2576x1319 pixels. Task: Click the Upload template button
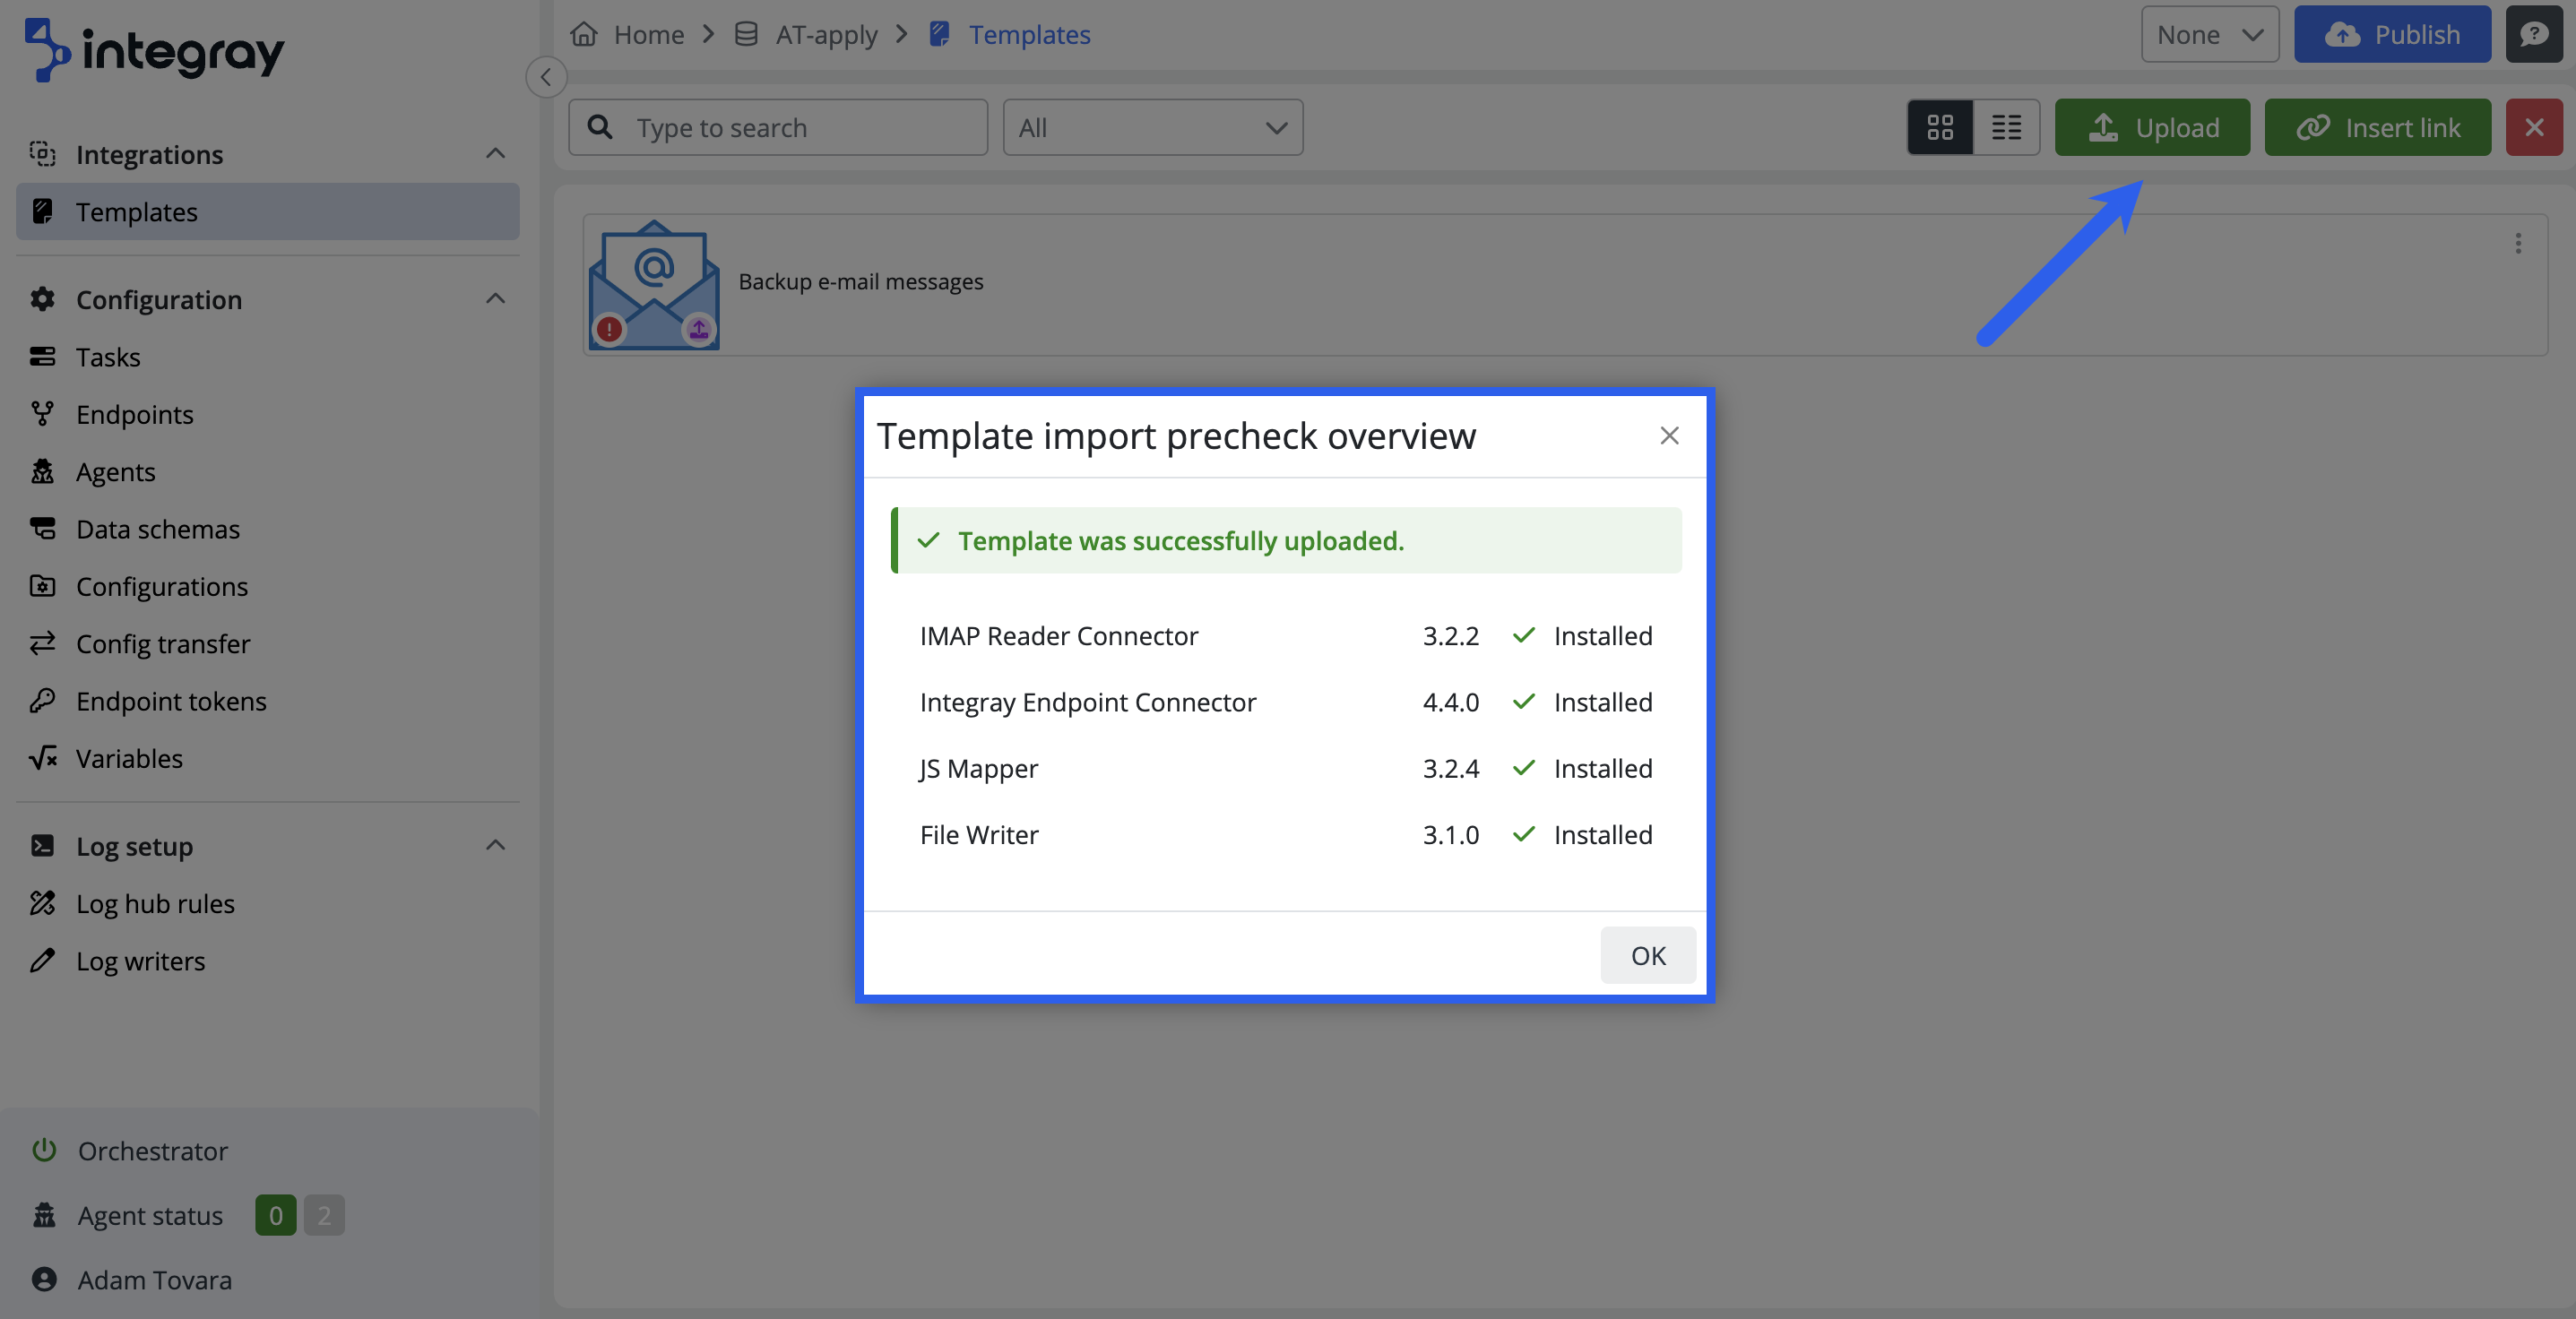(2152, 127)
